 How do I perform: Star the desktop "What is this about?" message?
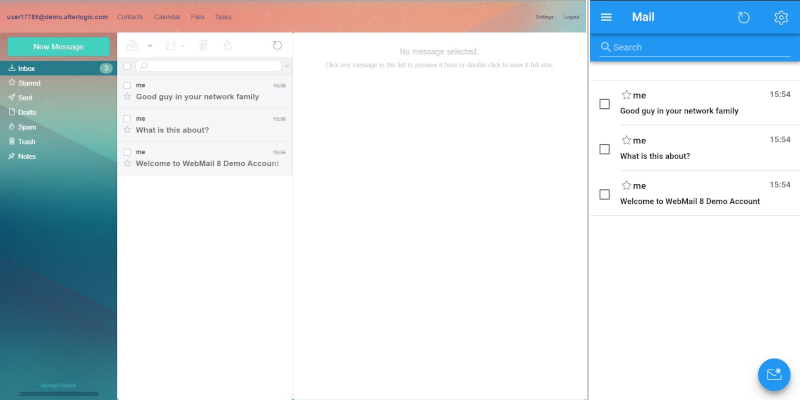127,130
